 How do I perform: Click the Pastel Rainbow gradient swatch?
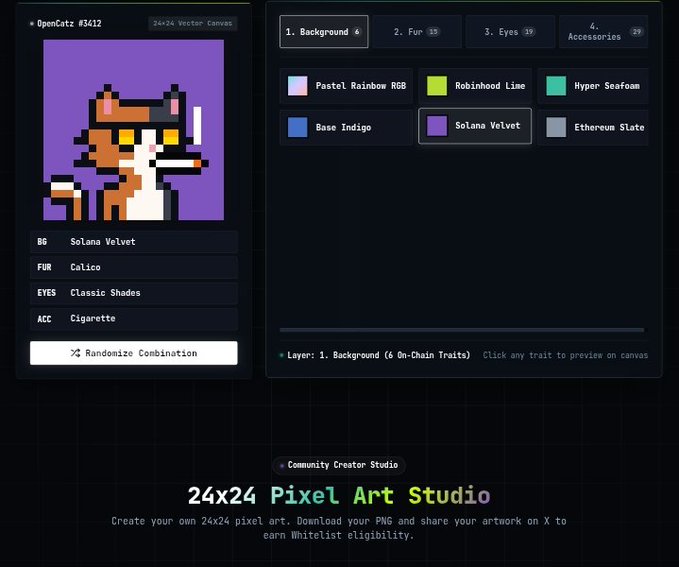point(298,86)
